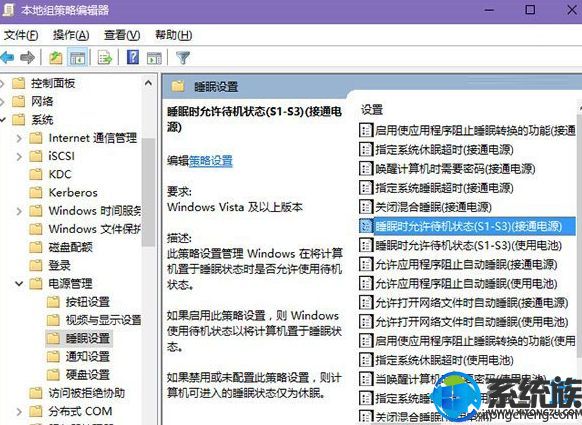The image size is (582, 425).
Task: Click the tree pane scroll-up arrow
Action: 148,83
